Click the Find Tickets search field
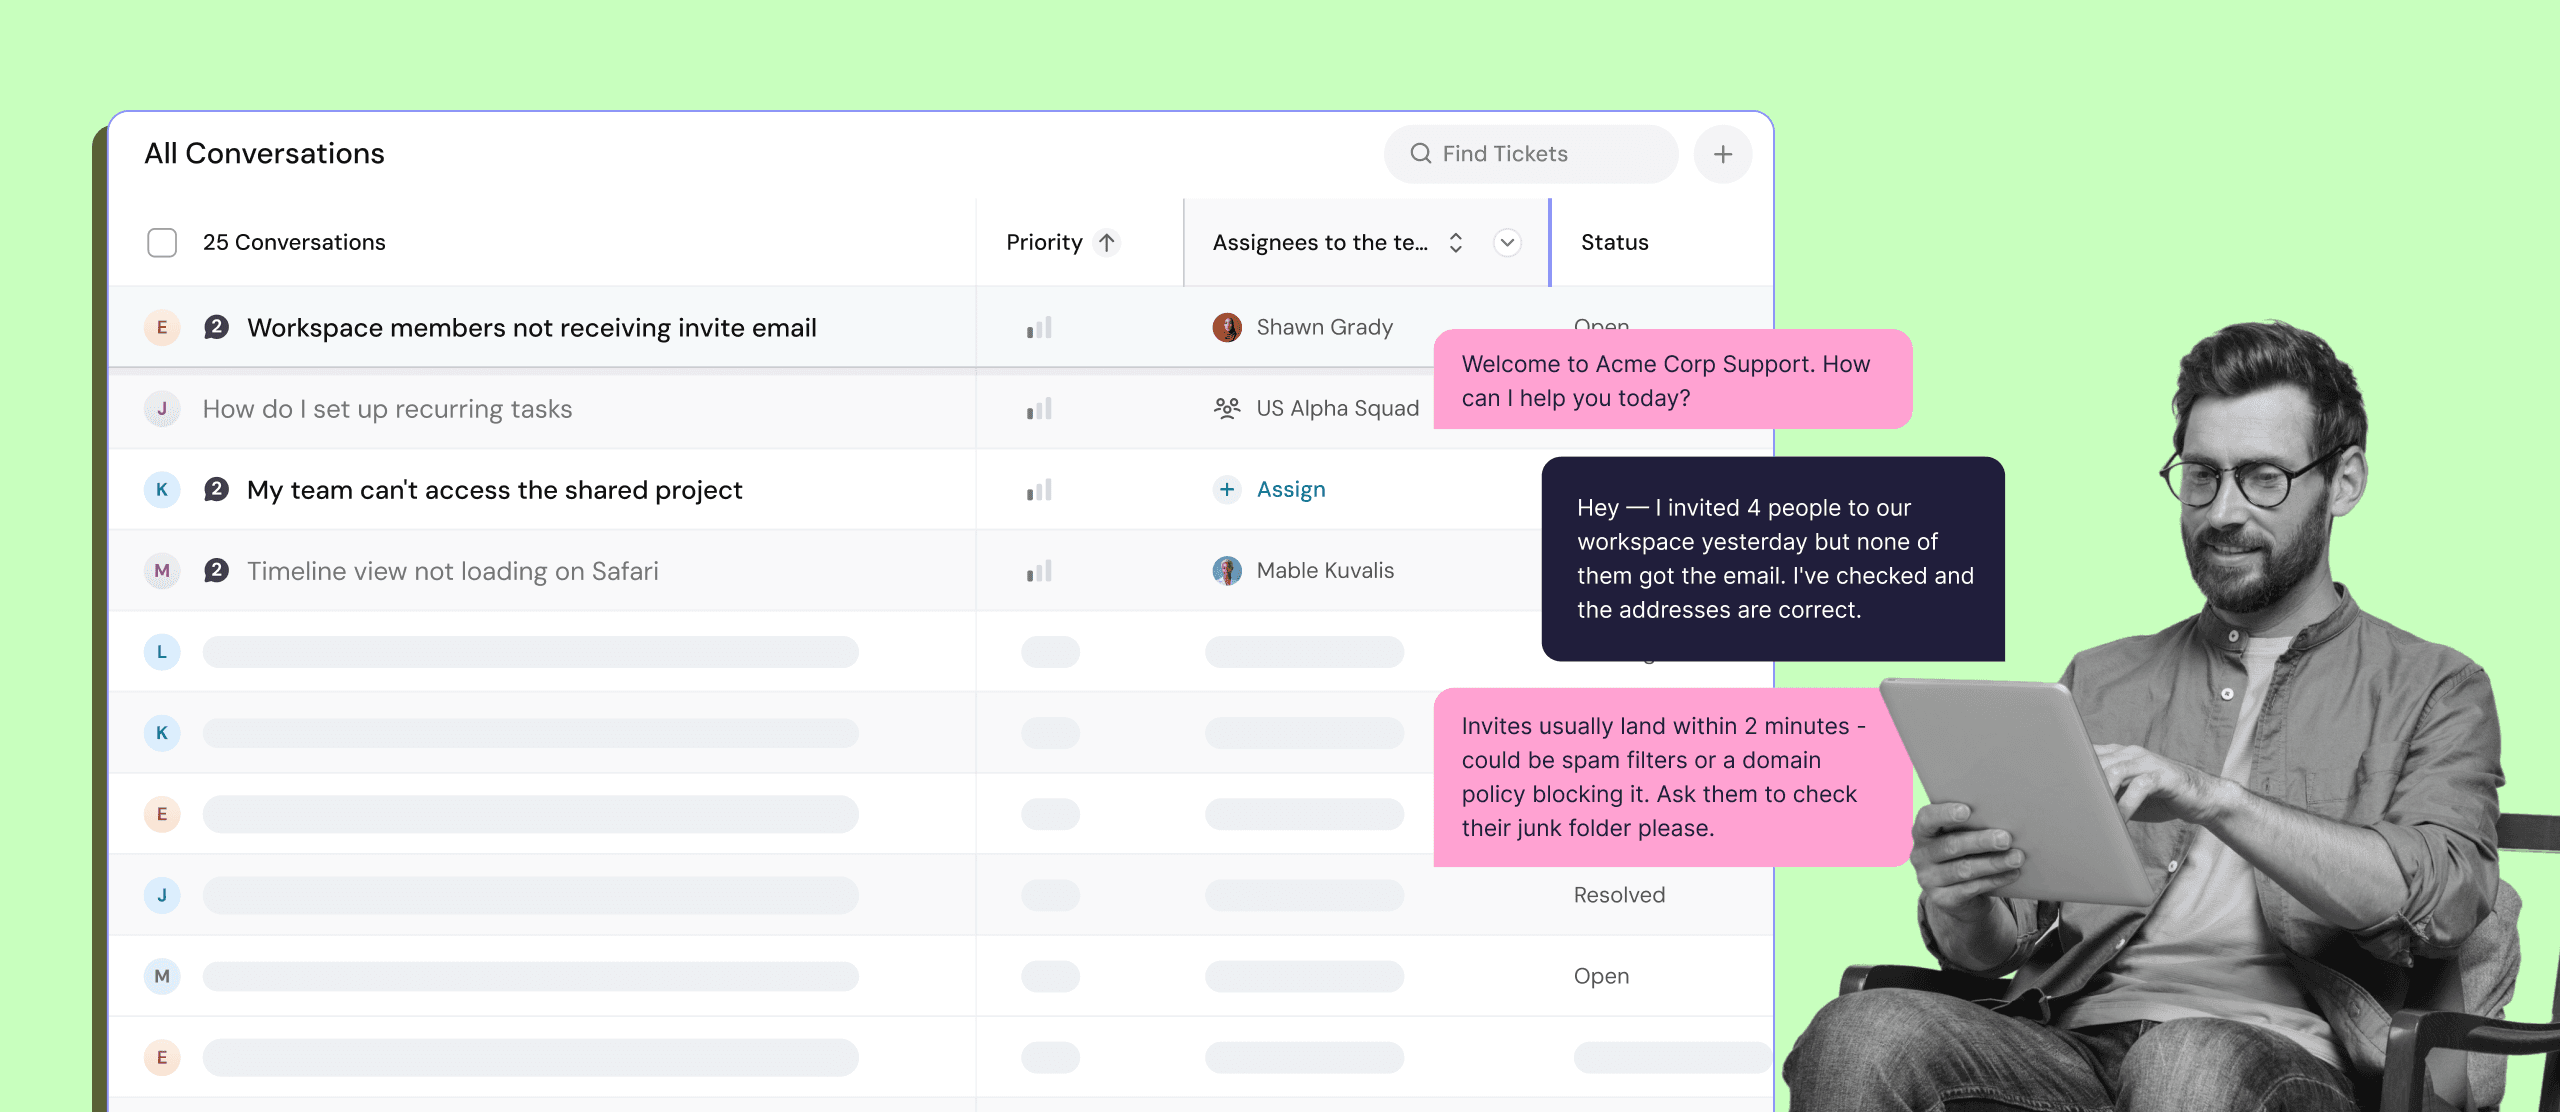The height and width of the screenshot is (1112, 2560). click(1530, 153)
